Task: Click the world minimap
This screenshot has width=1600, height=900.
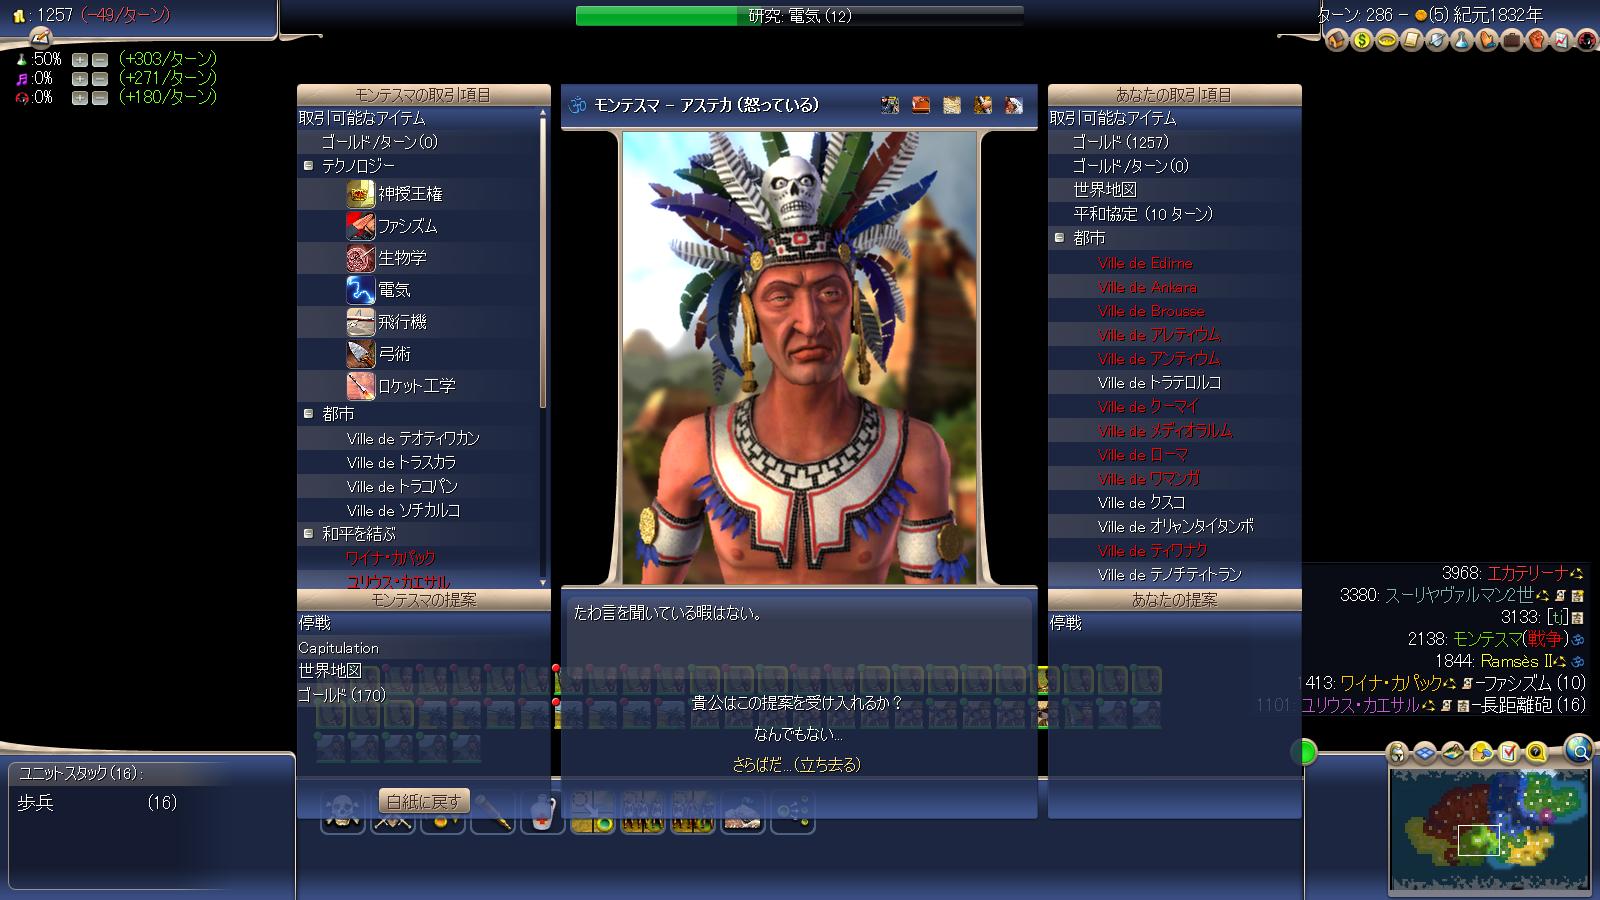Action: [1491, 831]
